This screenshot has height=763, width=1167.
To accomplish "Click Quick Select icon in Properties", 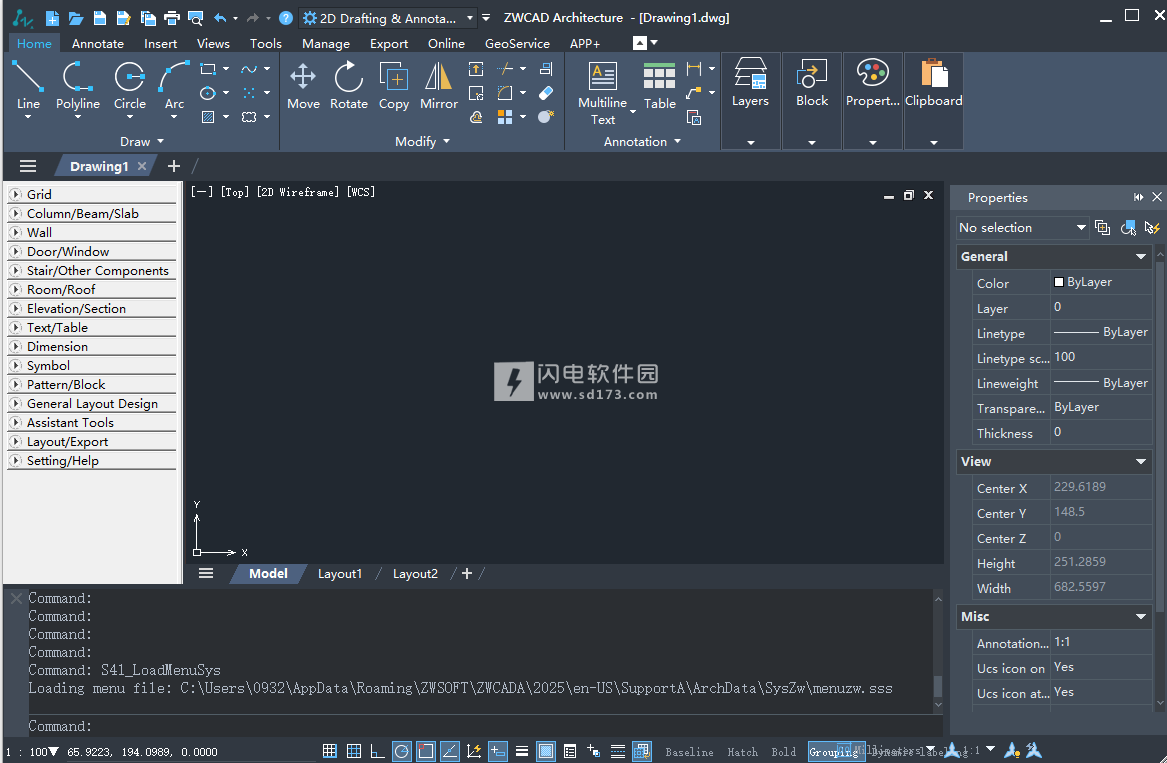I will tap(1152, 228).
